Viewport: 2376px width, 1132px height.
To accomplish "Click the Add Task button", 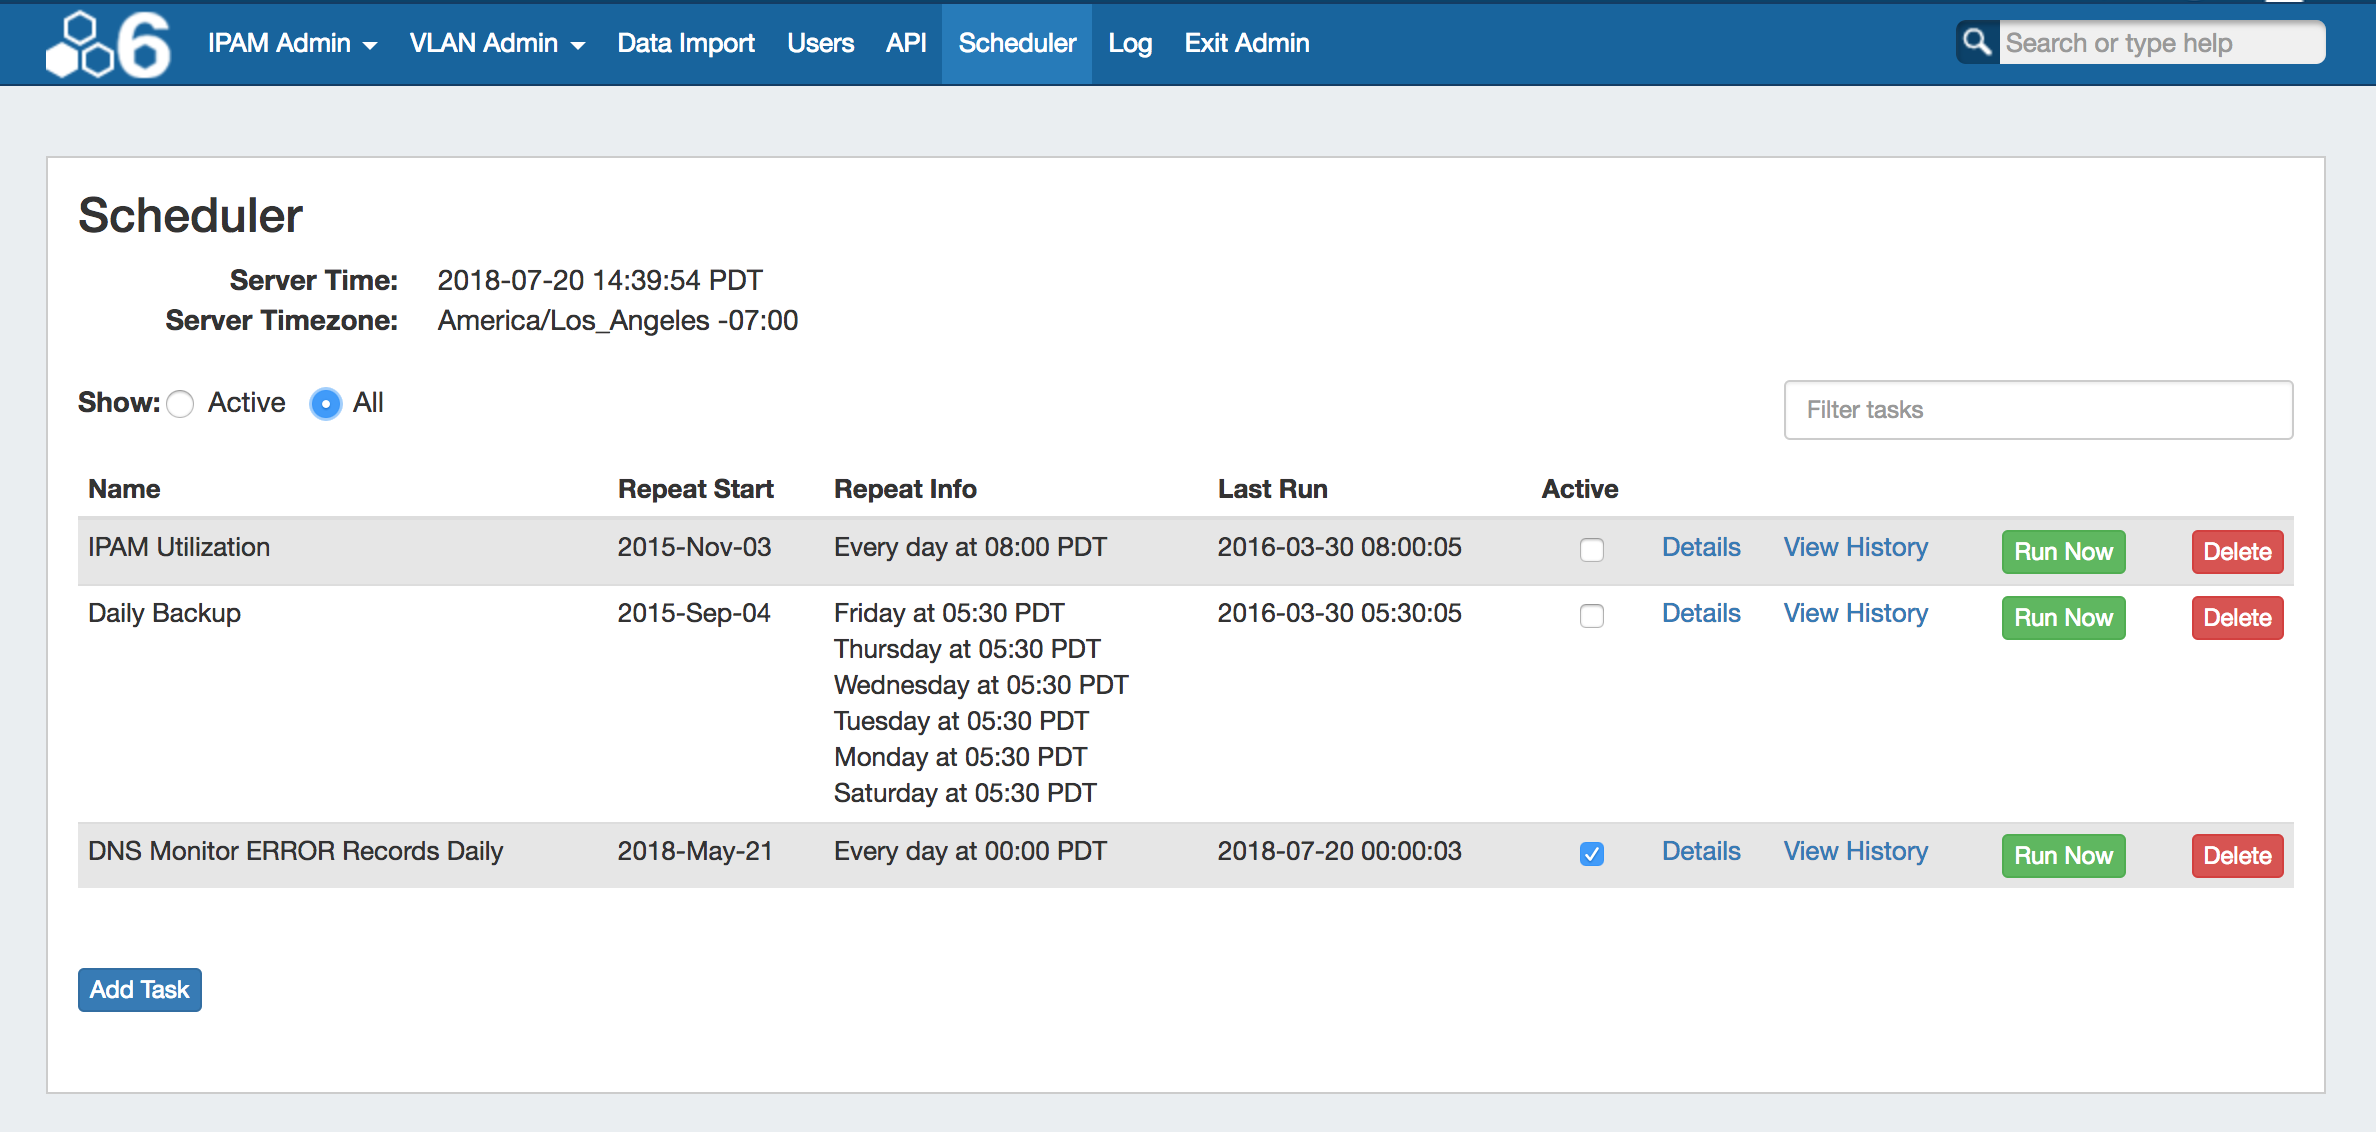I will (140, 990).
